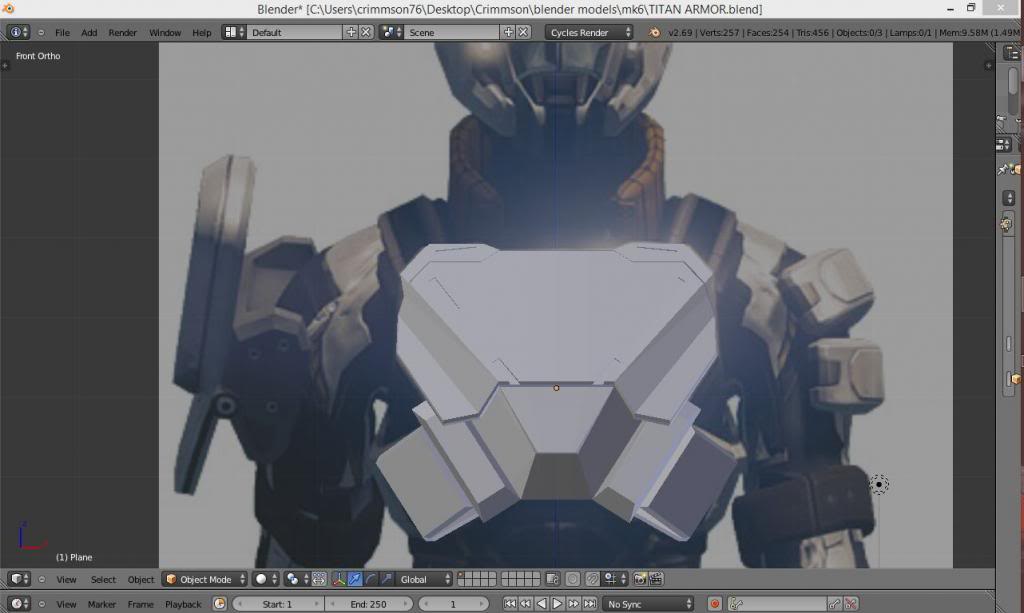Render OpenGL animation of viewport
The image size is (1024, 613).
point(656,579)
